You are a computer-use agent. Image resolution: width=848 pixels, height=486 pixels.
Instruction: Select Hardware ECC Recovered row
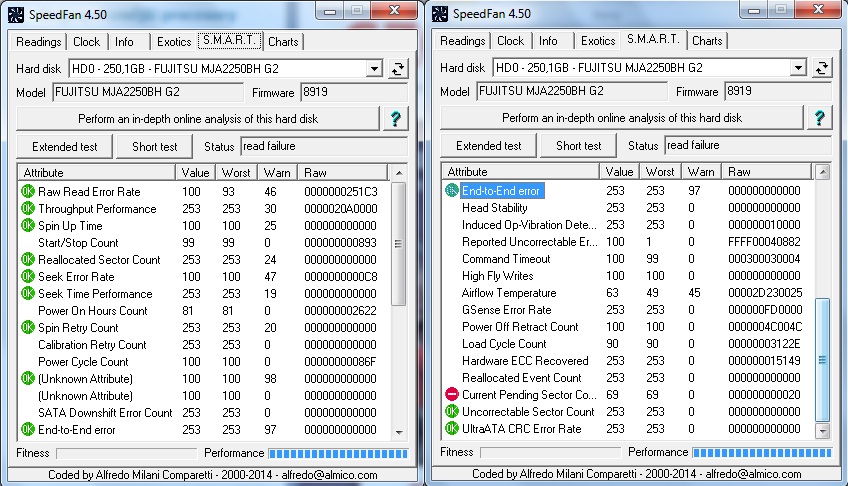[x=628, y=361]
